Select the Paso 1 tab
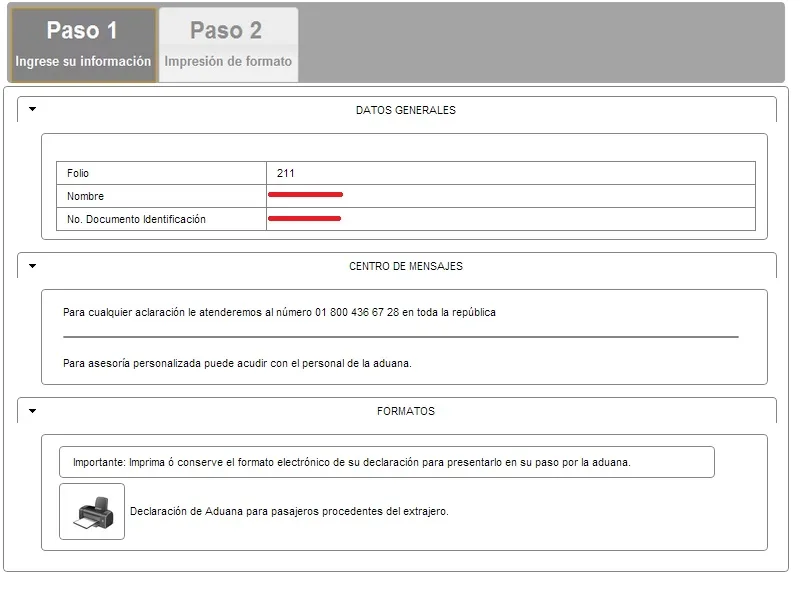This screenshot has width=800, height=590. coord(82,42)
